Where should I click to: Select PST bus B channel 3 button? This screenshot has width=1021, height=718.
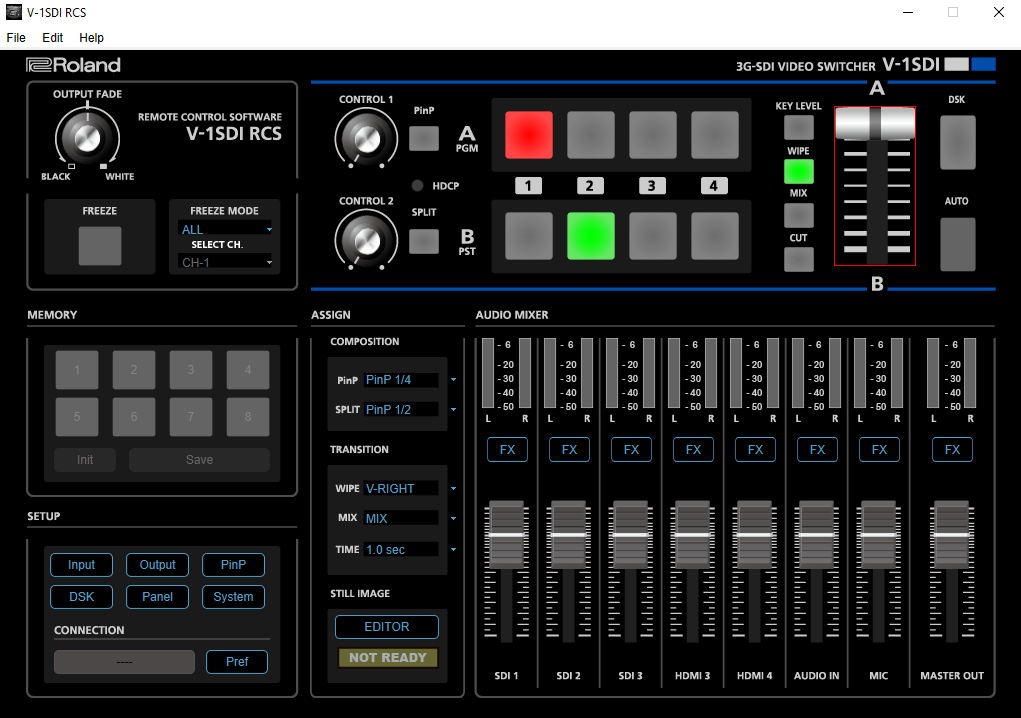[x=652, y=236]
